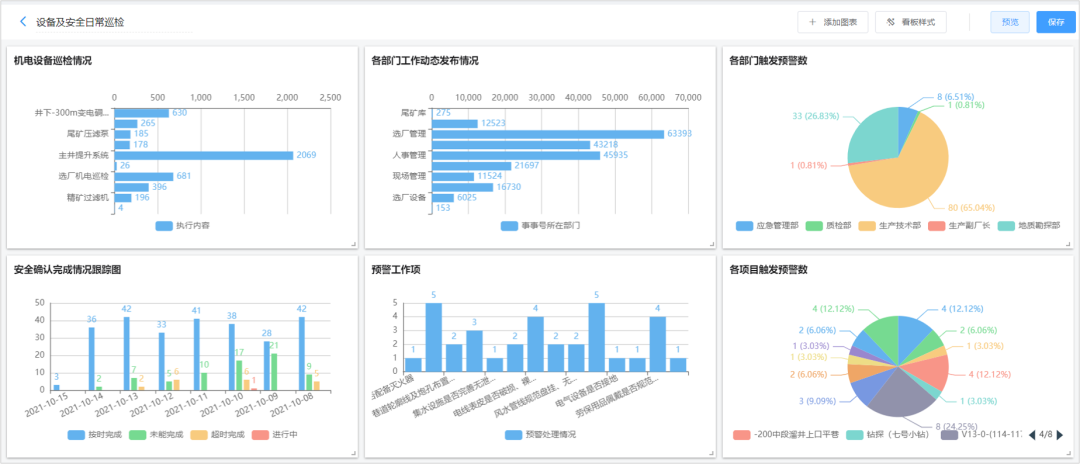This screenshot has width=1080, height=464.
Task: Go to next legend page in 各项目触发预警数
Action: pyautogui.click(x=1060, y=435)
